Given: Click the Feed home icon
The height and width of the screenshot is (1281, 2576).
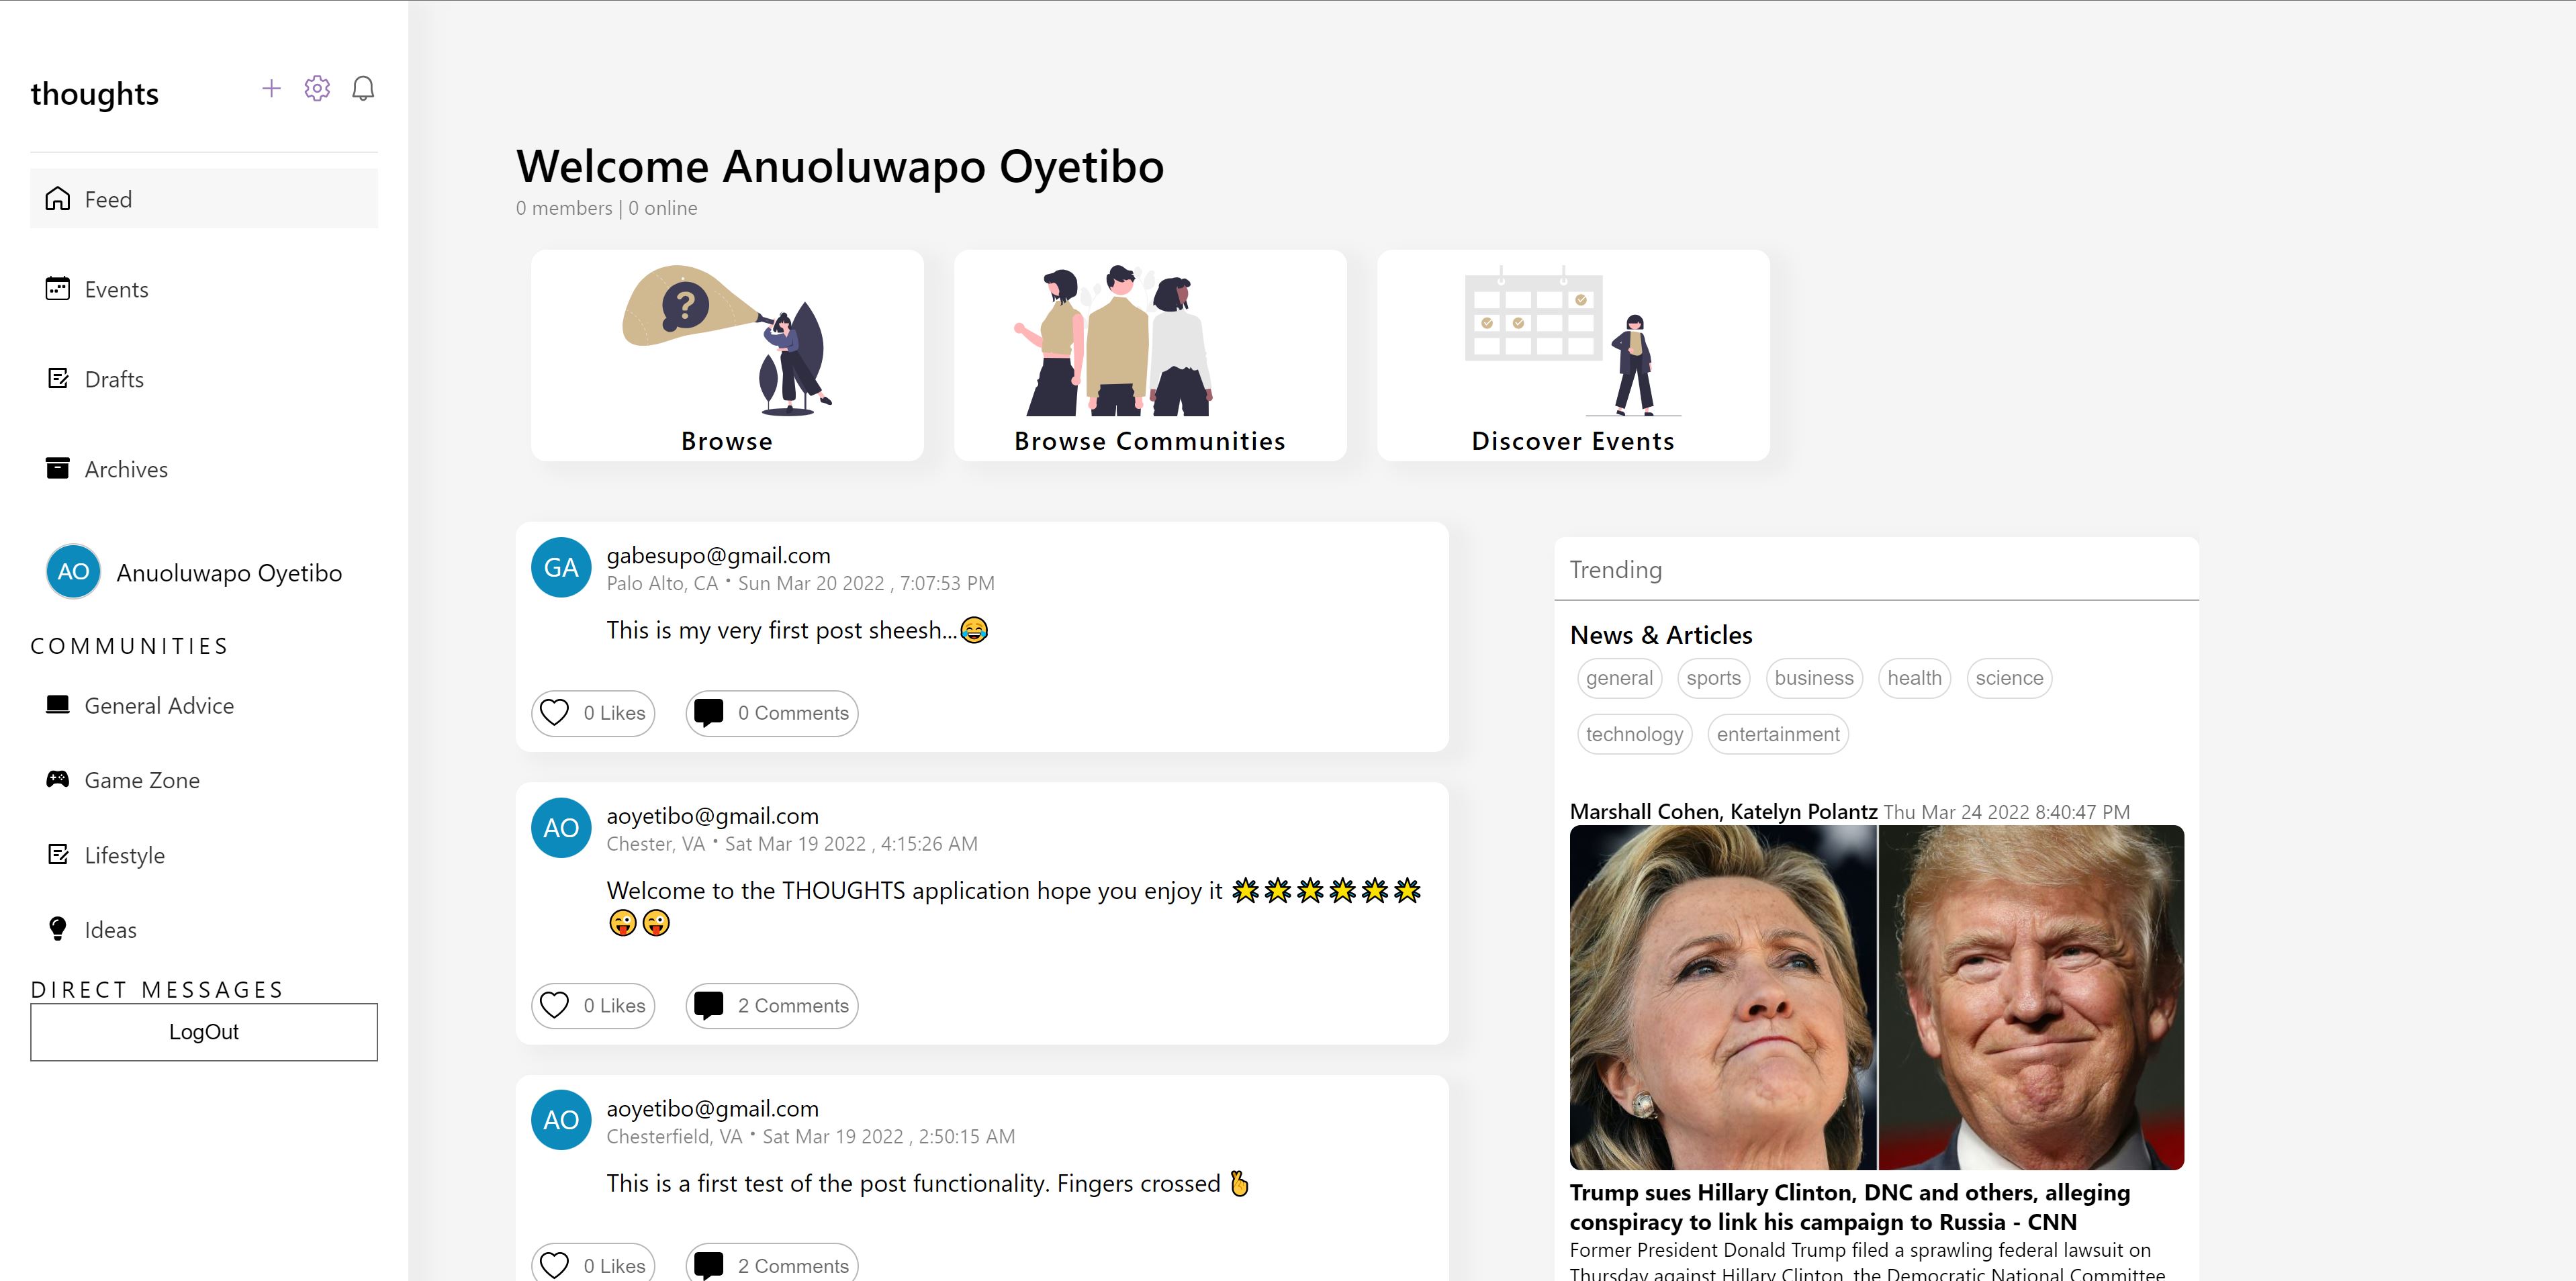Looking at the screenshot, I should [58, 199].
